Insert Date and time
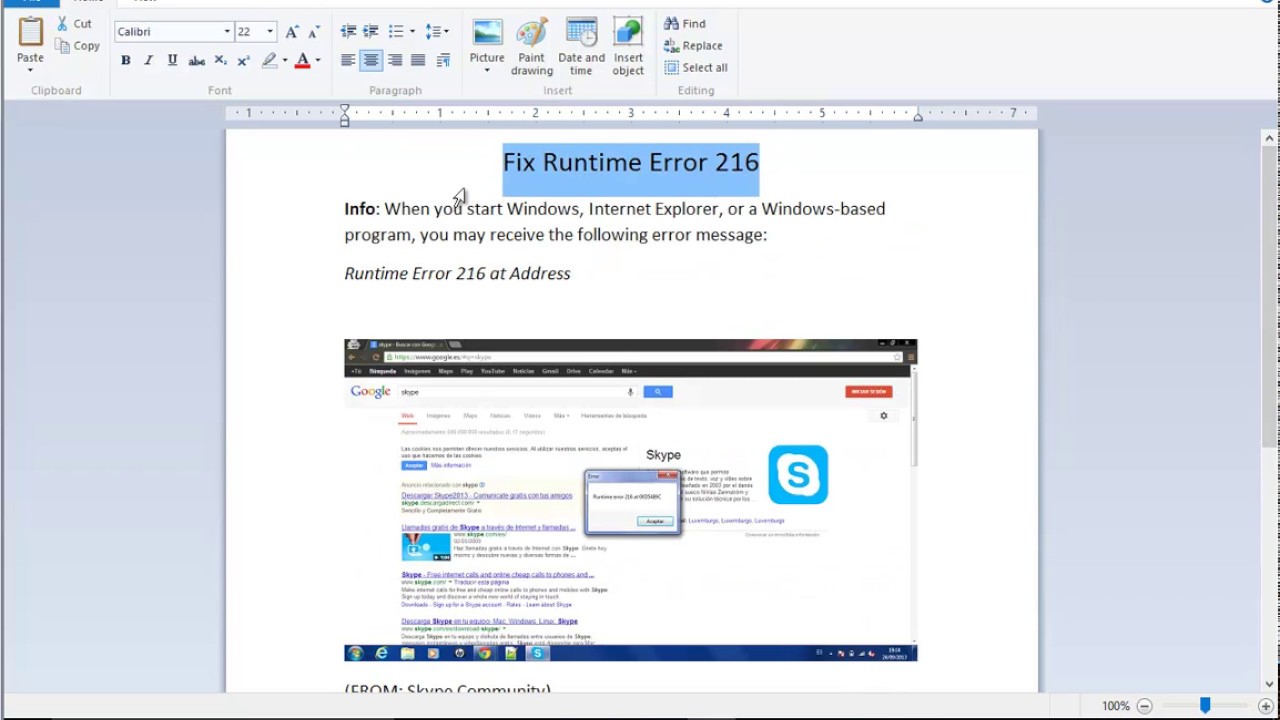 point(581,47)
